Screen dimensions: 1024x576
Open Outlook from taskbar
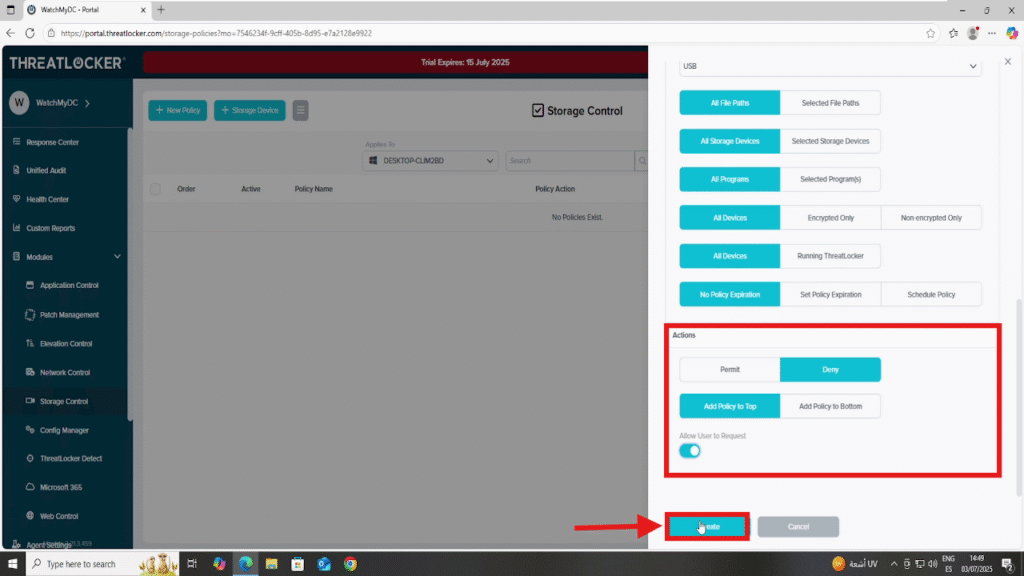pos(324,564)
